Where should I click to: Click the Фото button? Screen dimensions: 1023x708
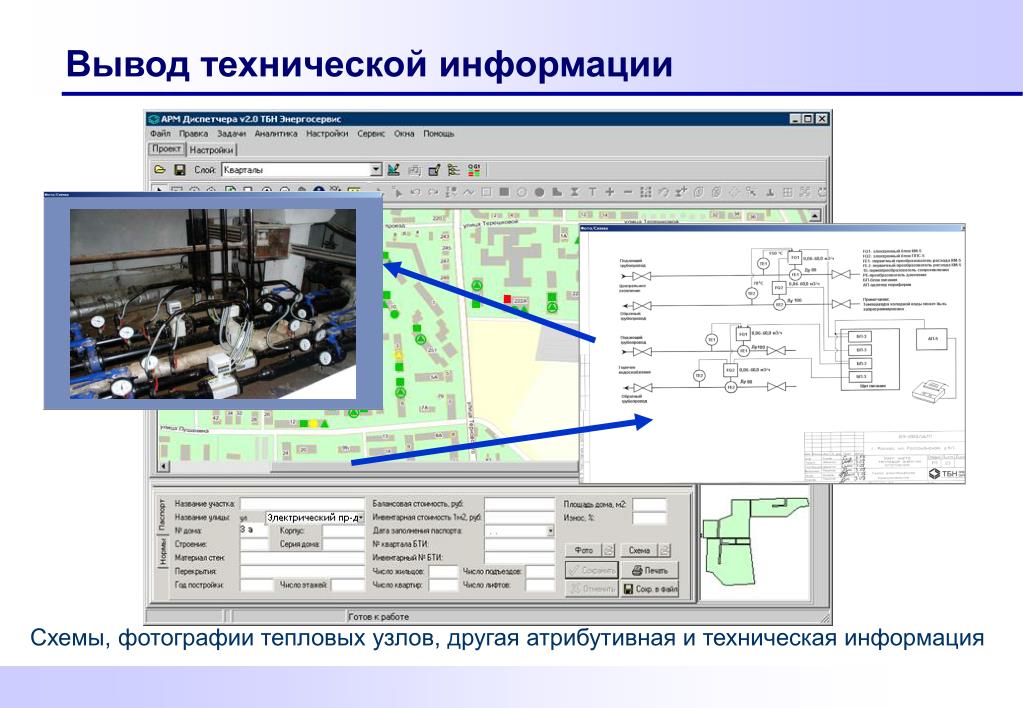click(x=583, y=550)
